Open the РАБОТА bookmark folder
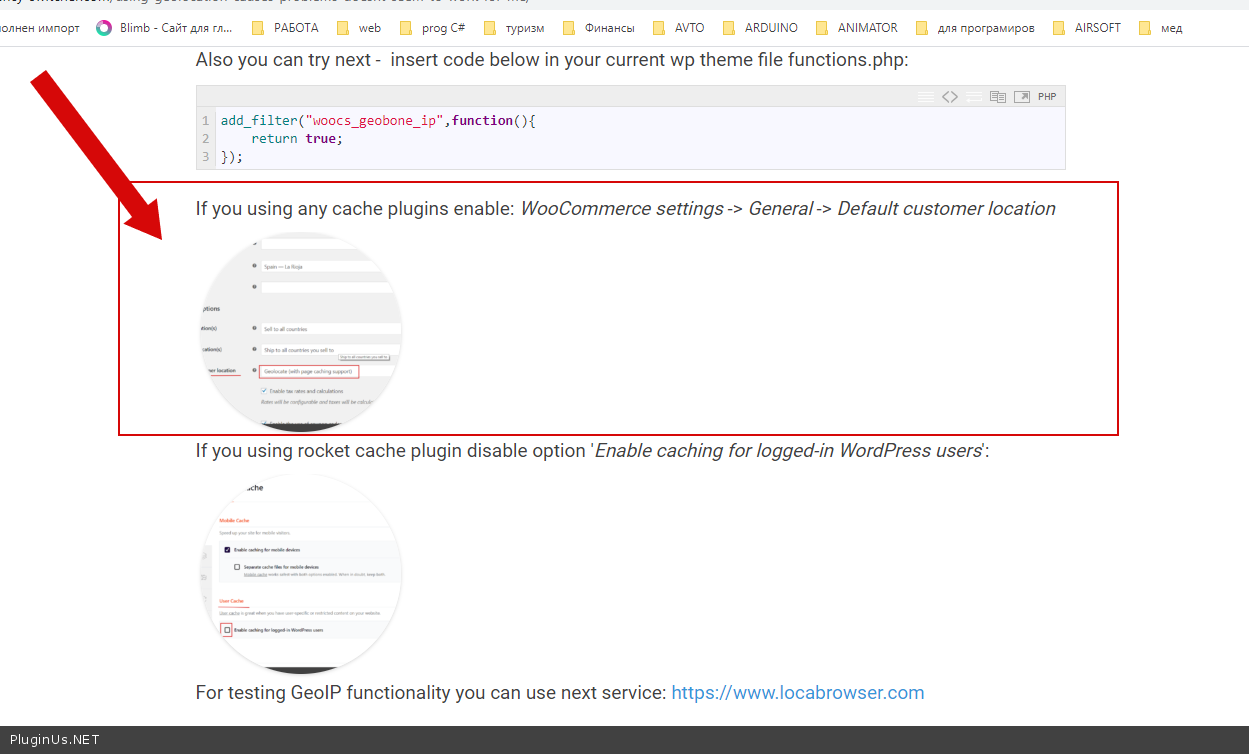Image resolution: width=1249 pixels, height=754 pixels. [286, 28]
